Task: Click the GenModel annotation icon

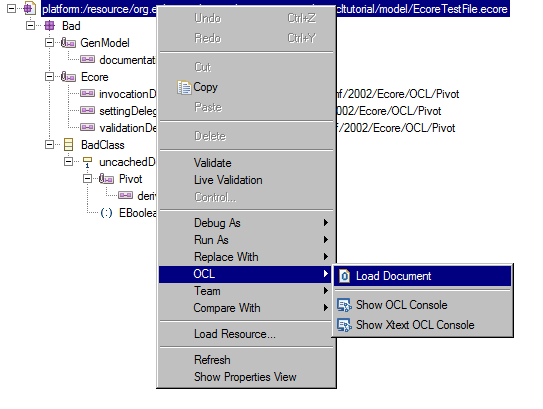Action: coord(68,43)
